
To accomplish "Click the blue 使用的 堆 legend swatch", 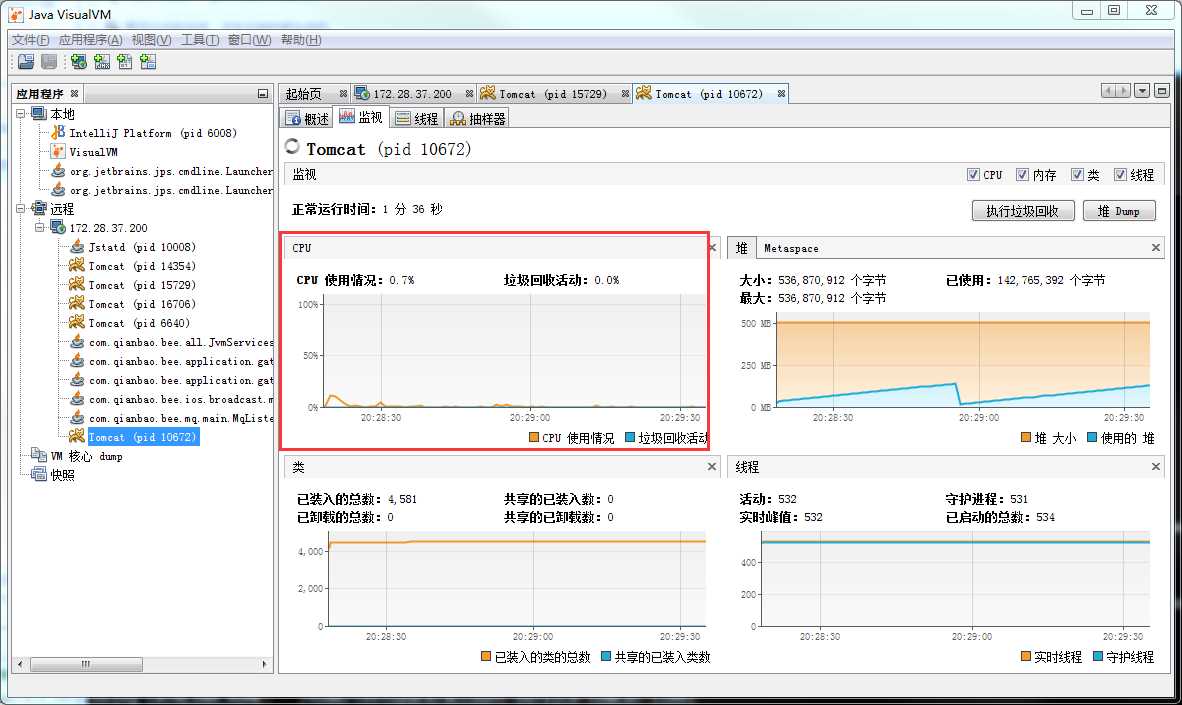I will click(1092, 437).
